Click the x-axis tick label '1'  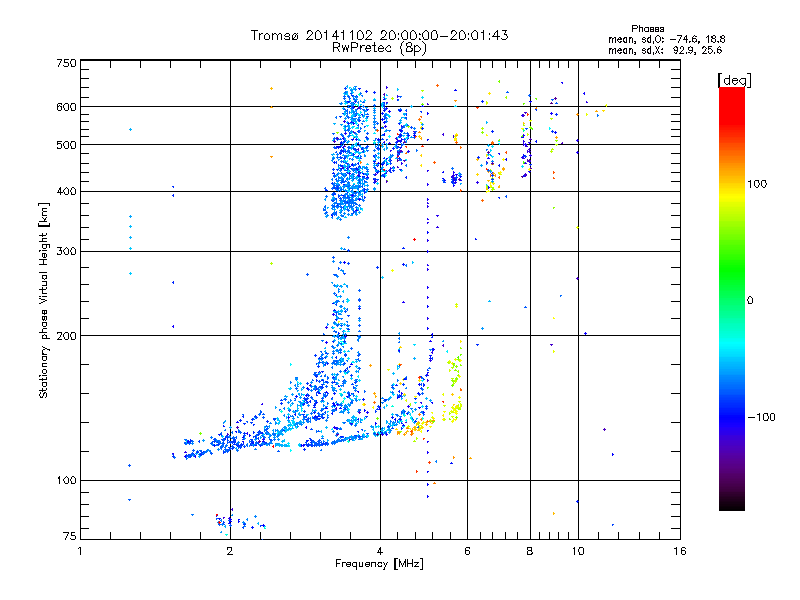point(80,551)
